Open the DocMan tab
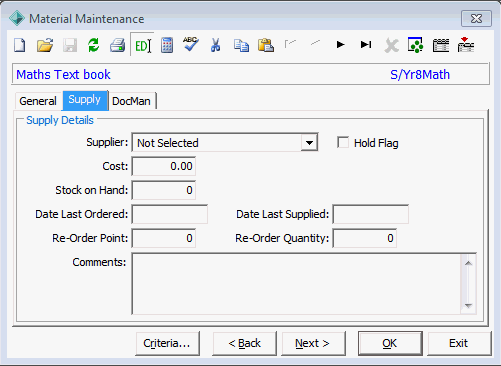The height and width of the screenshot is (366, 501). 132,101
